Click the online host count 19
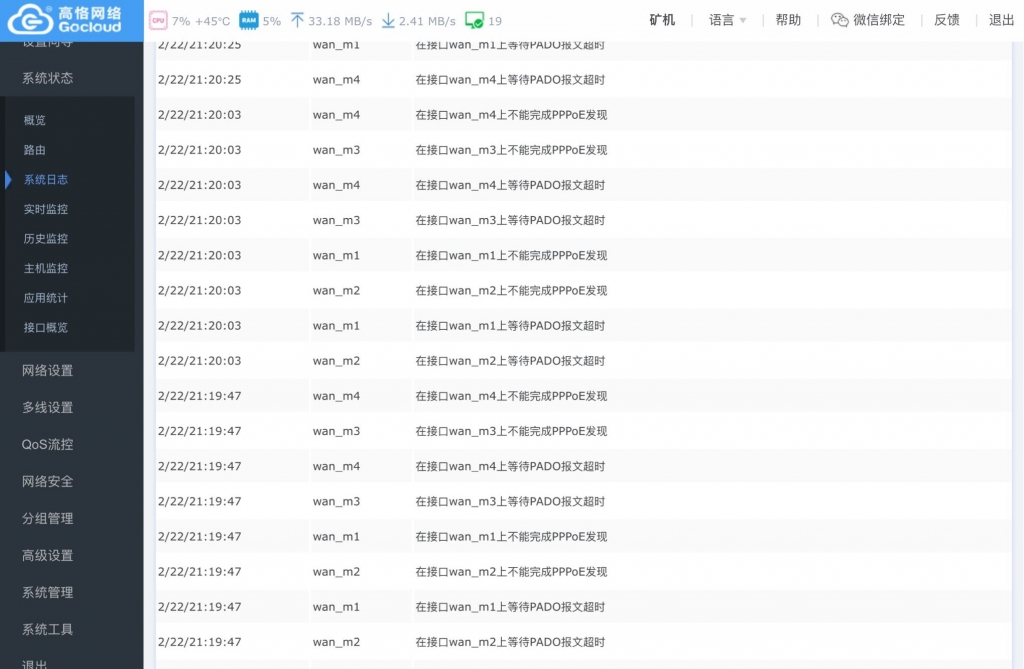The width and height of the screenshot is (1024, 669). (x=495, y=21)
